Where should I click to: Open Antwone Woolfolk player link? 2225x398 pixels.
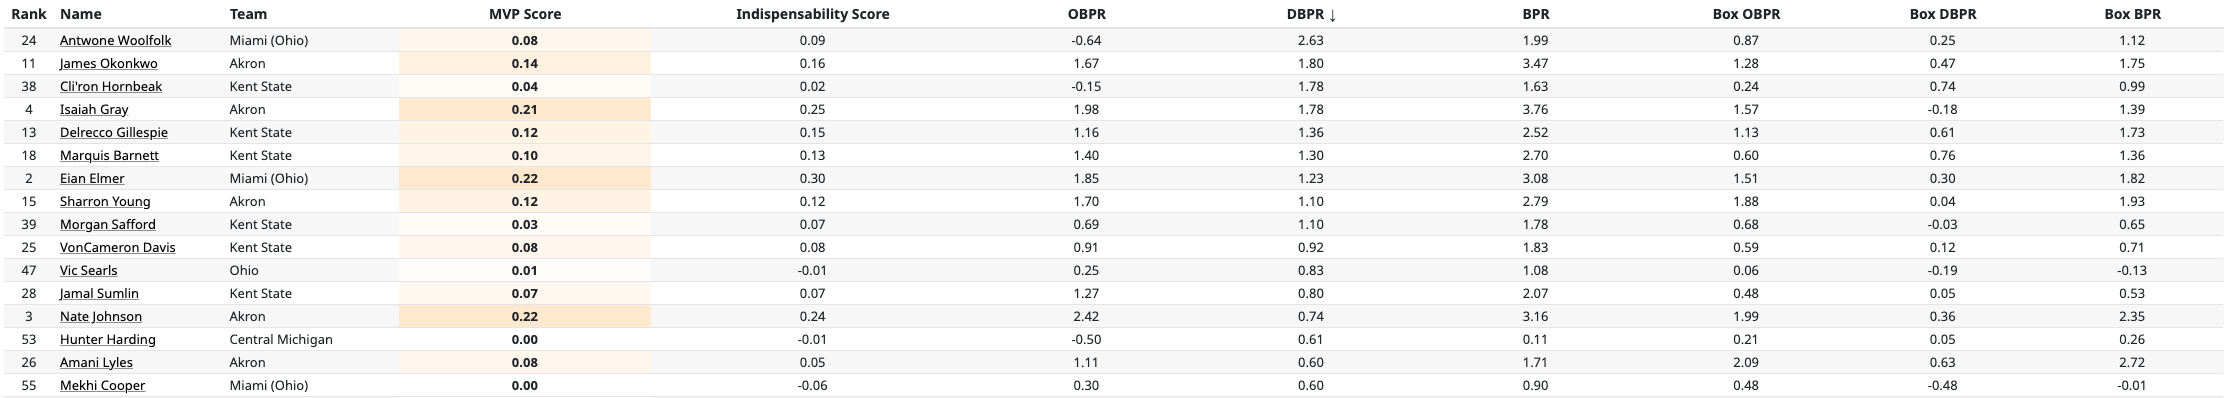click(115, 41)
